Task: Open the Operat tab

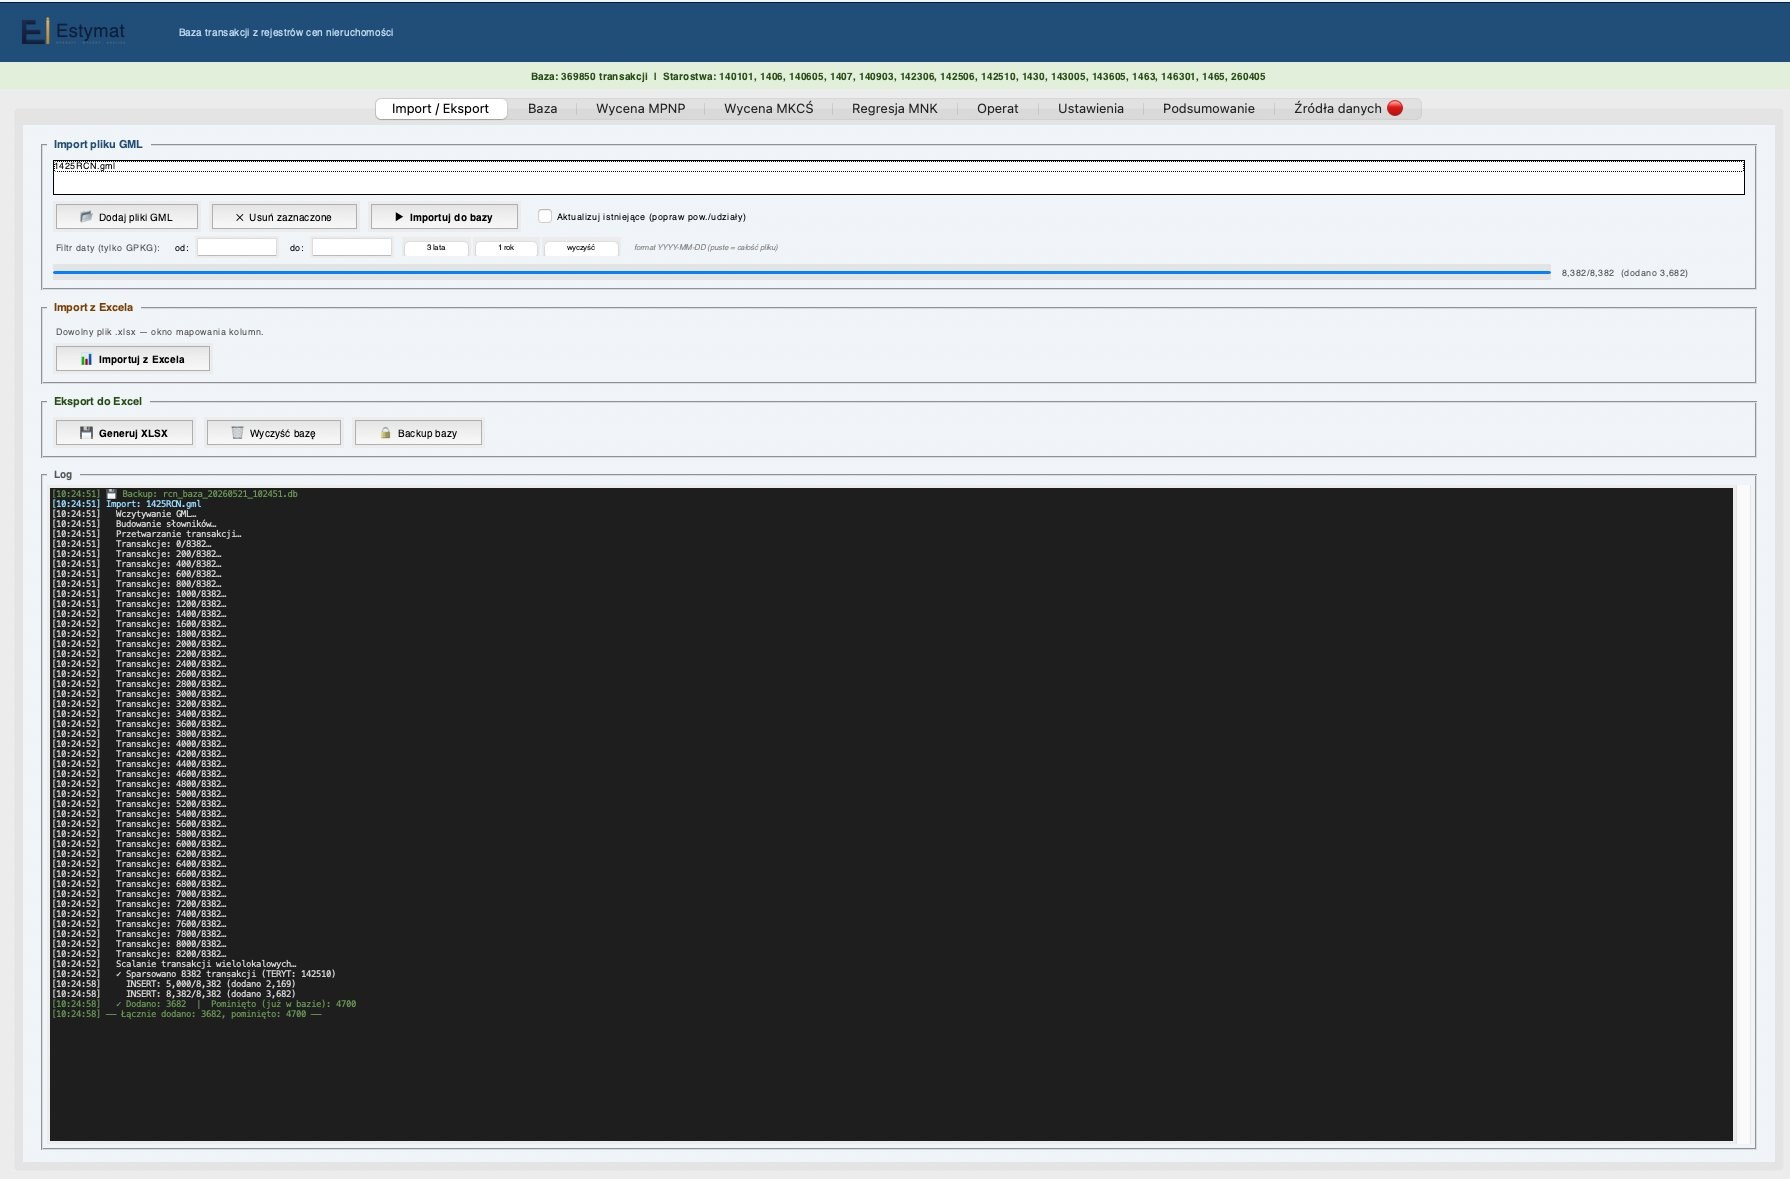Action: 997,108
